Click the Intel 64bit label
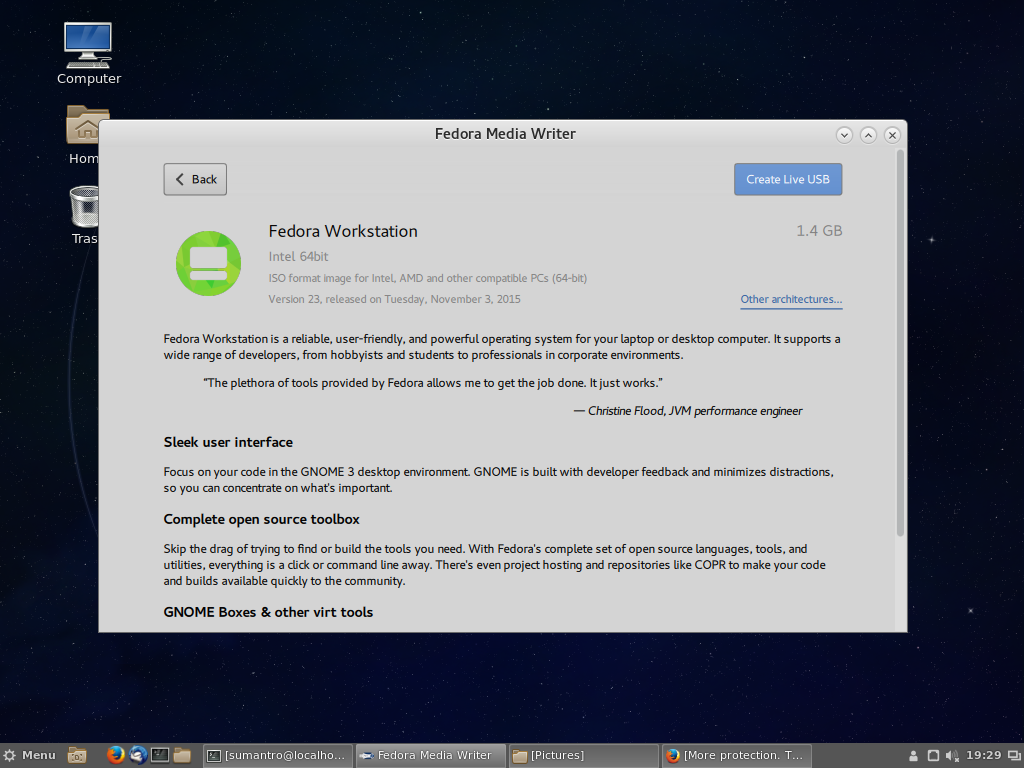The width and height of the screenshot is (1024, 768). coord(298,257)
